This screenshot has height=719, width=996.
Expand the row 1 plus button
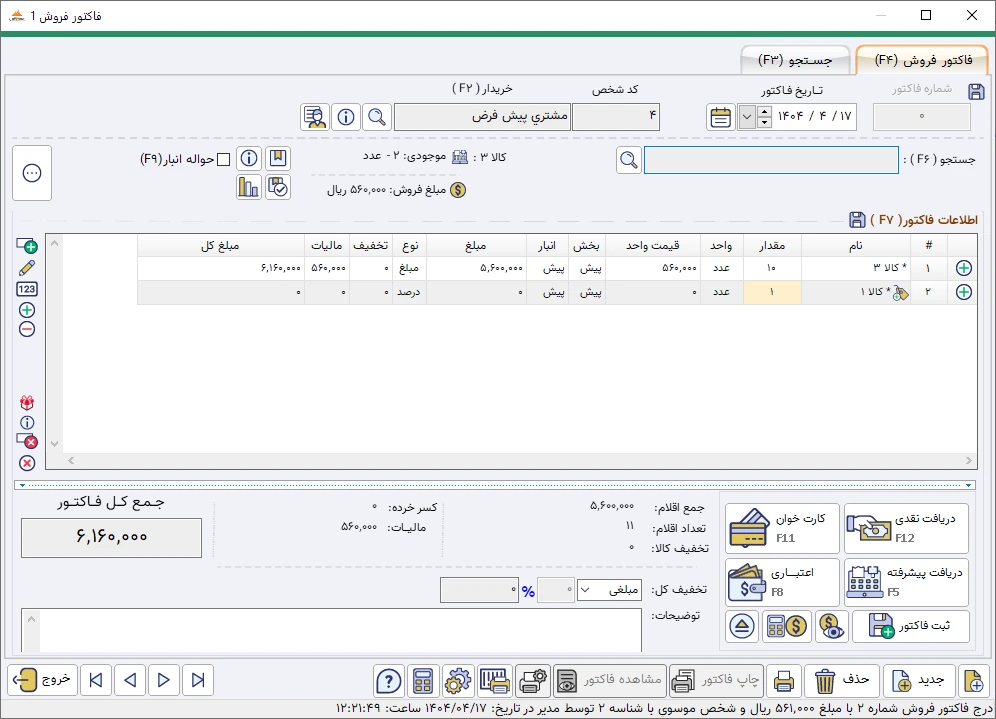(x=964, y=268)
